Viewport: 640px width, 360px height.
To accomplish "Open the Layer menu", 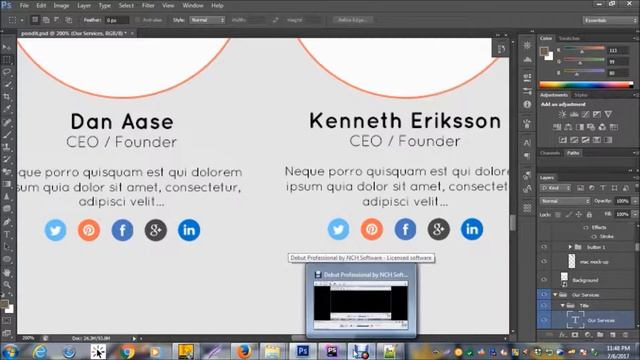I will pos(84,6).
